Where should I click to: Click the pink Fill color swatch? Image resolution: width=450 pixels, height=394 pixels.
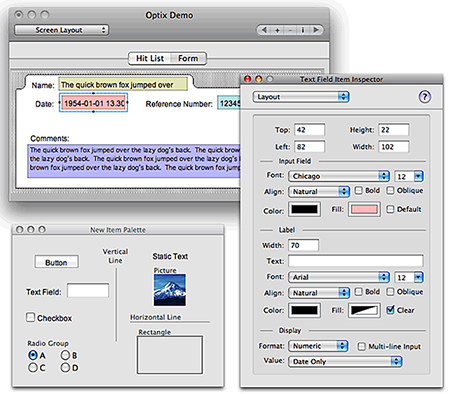point(364,209)
